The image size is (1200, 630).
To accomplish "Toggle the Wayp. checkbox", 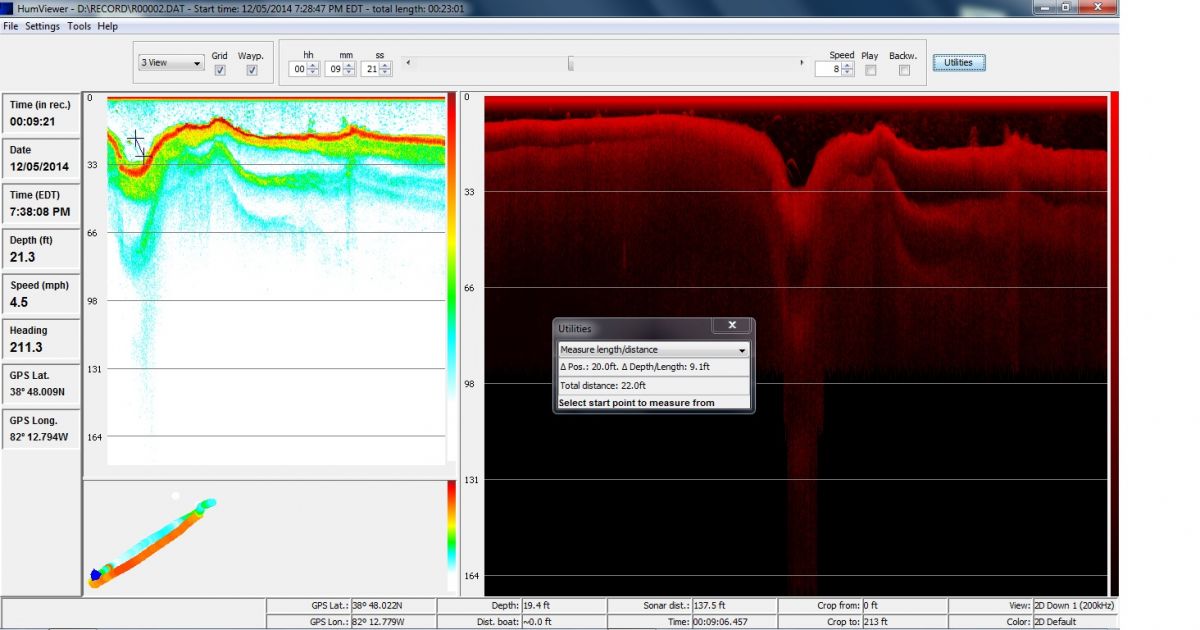I will [x=251, y=70].
